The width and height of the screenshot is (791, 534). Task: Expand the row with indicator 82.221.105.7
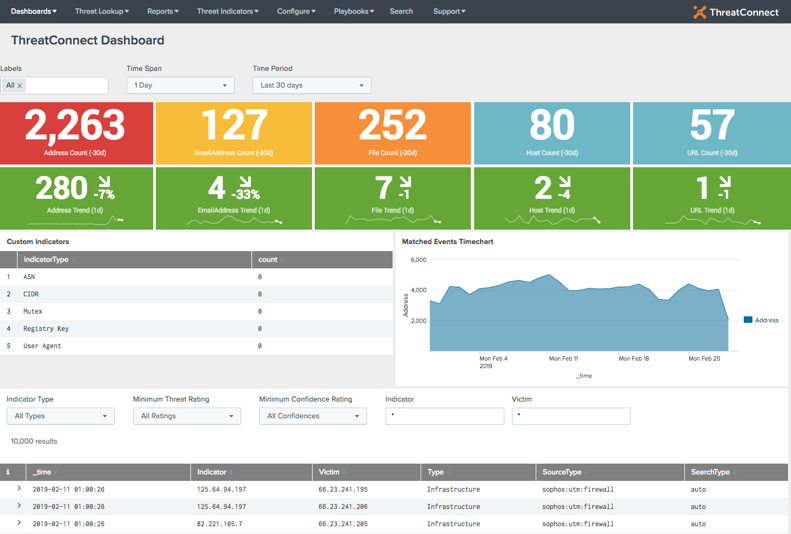(x=19, y=523)
